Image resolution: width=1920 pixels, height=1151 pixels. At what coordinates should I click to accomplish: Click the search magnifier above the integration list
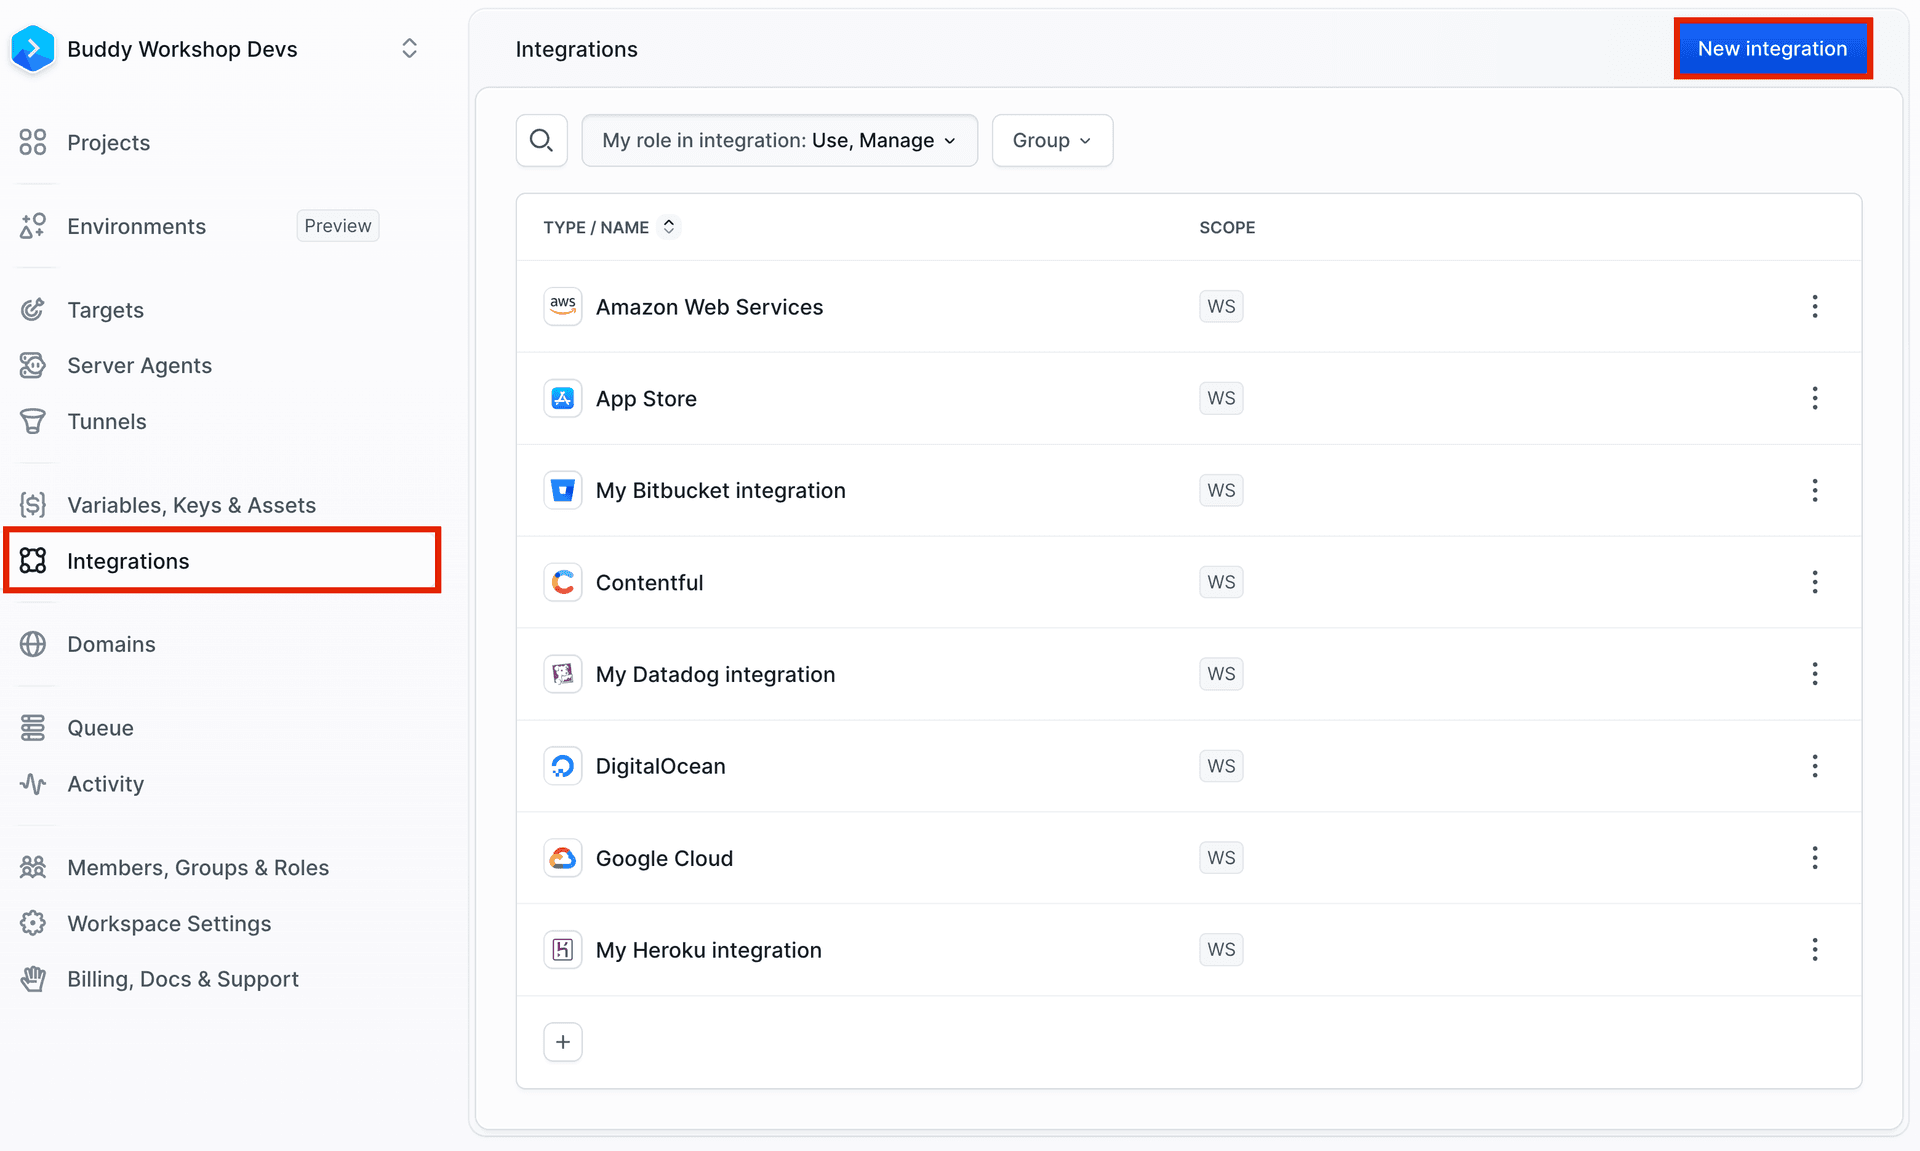(541, 140)
